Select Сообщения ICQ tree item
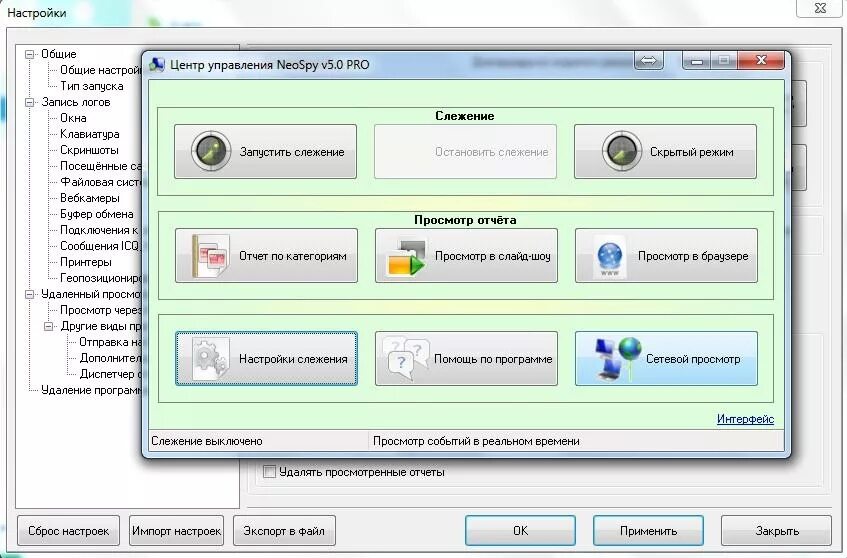The width and height of the screenshot is (847, 558). point(100,246)
